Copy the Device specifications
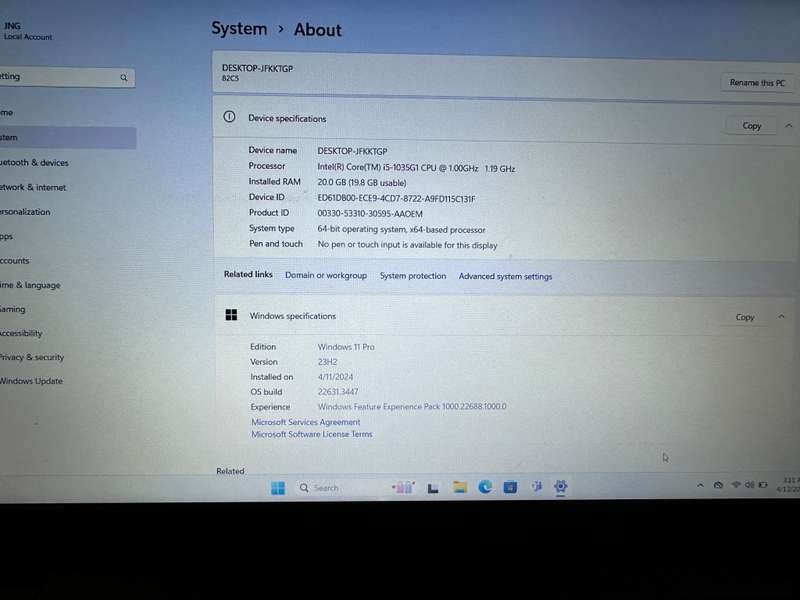This screenshot has height=600, width=800. [752, 126]
